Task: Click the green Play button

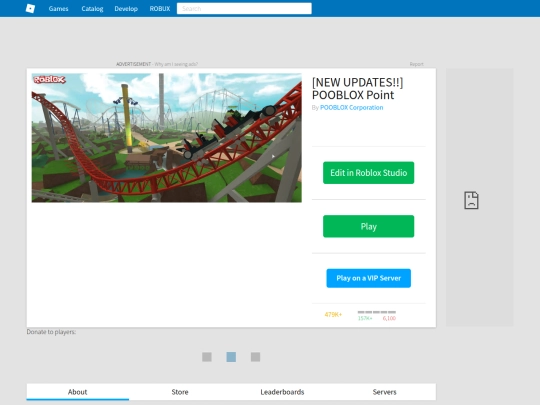Action: pos(368,226)
